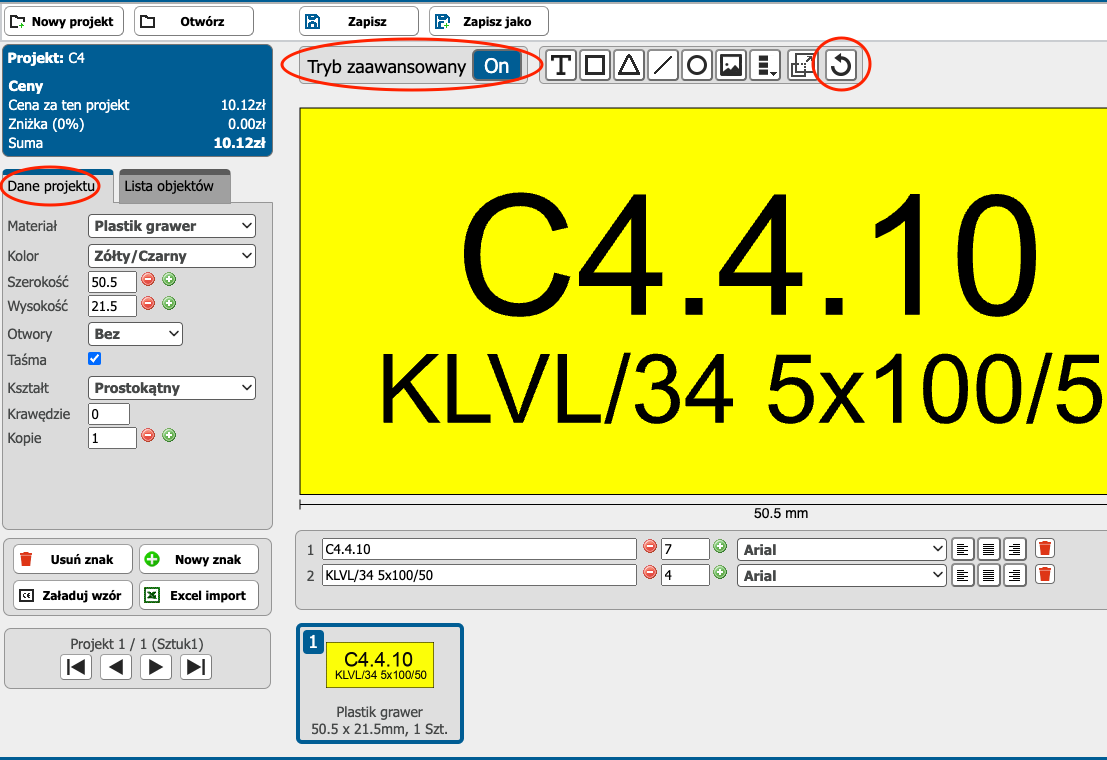Screen dimensions: 1107x760
Task: Expand the Kolor Żółty/Czarny dropdown
Action: [x=172, y=256]
